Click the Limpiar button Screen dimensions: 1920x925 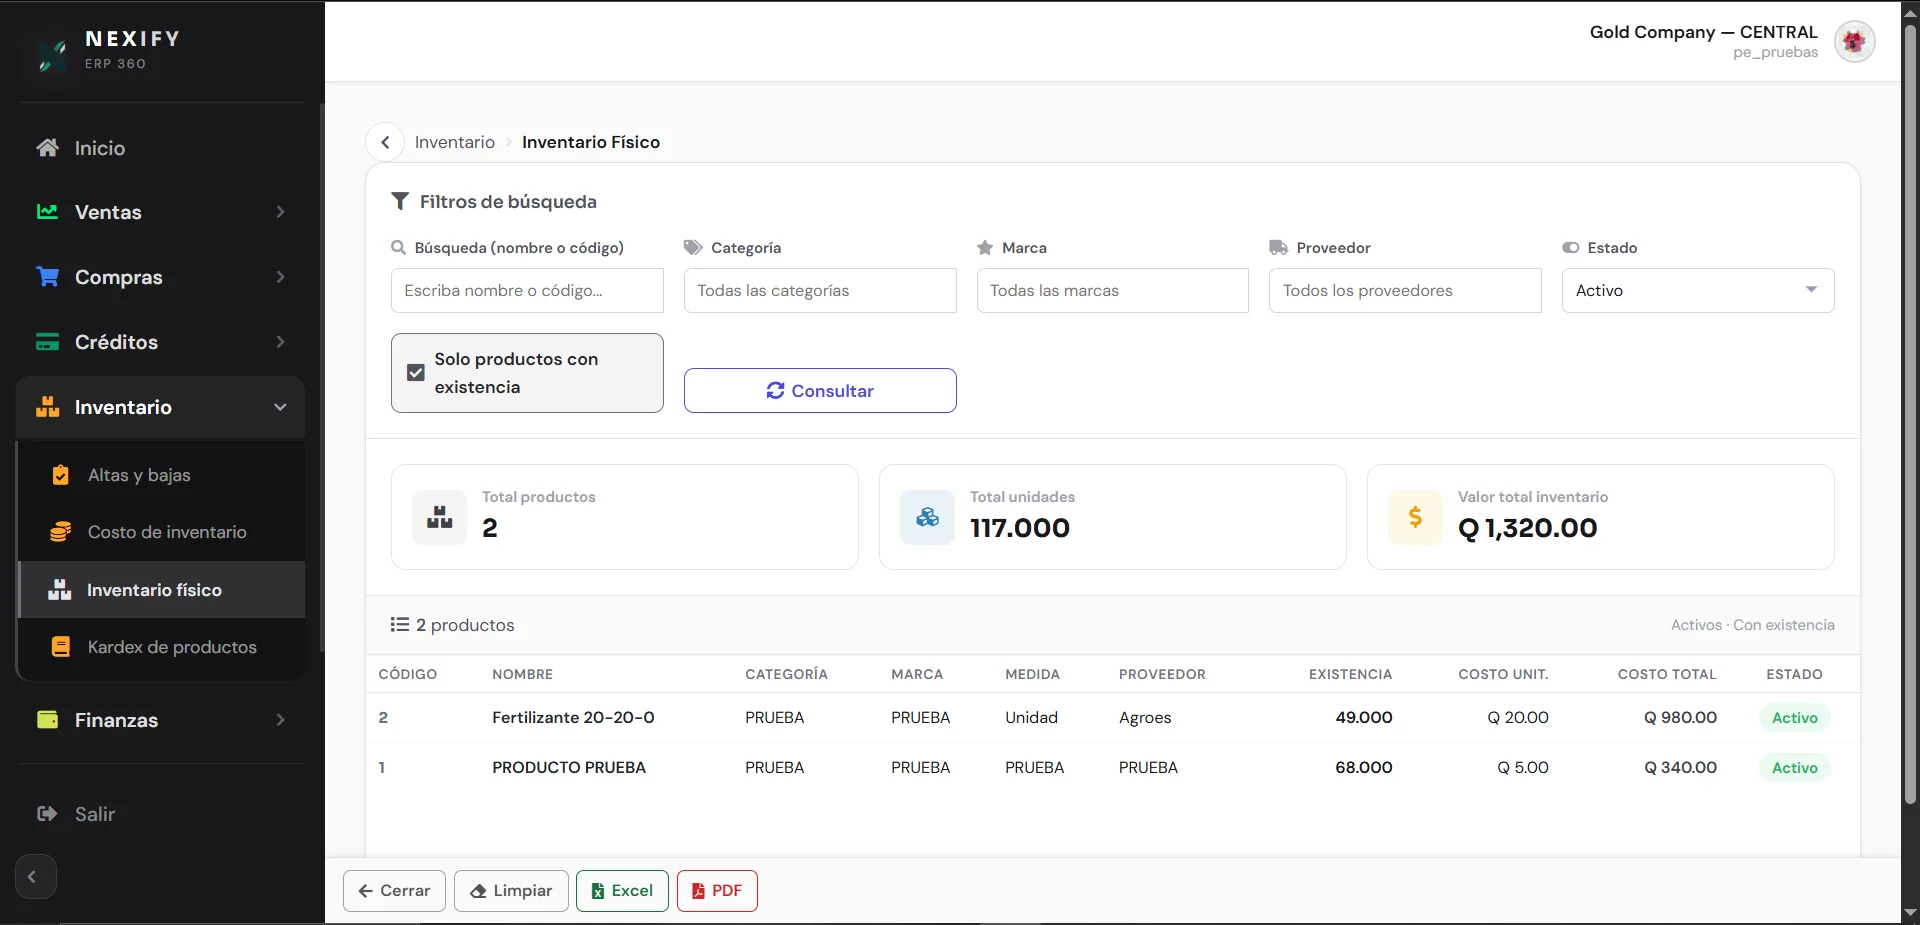pos(511,891)
